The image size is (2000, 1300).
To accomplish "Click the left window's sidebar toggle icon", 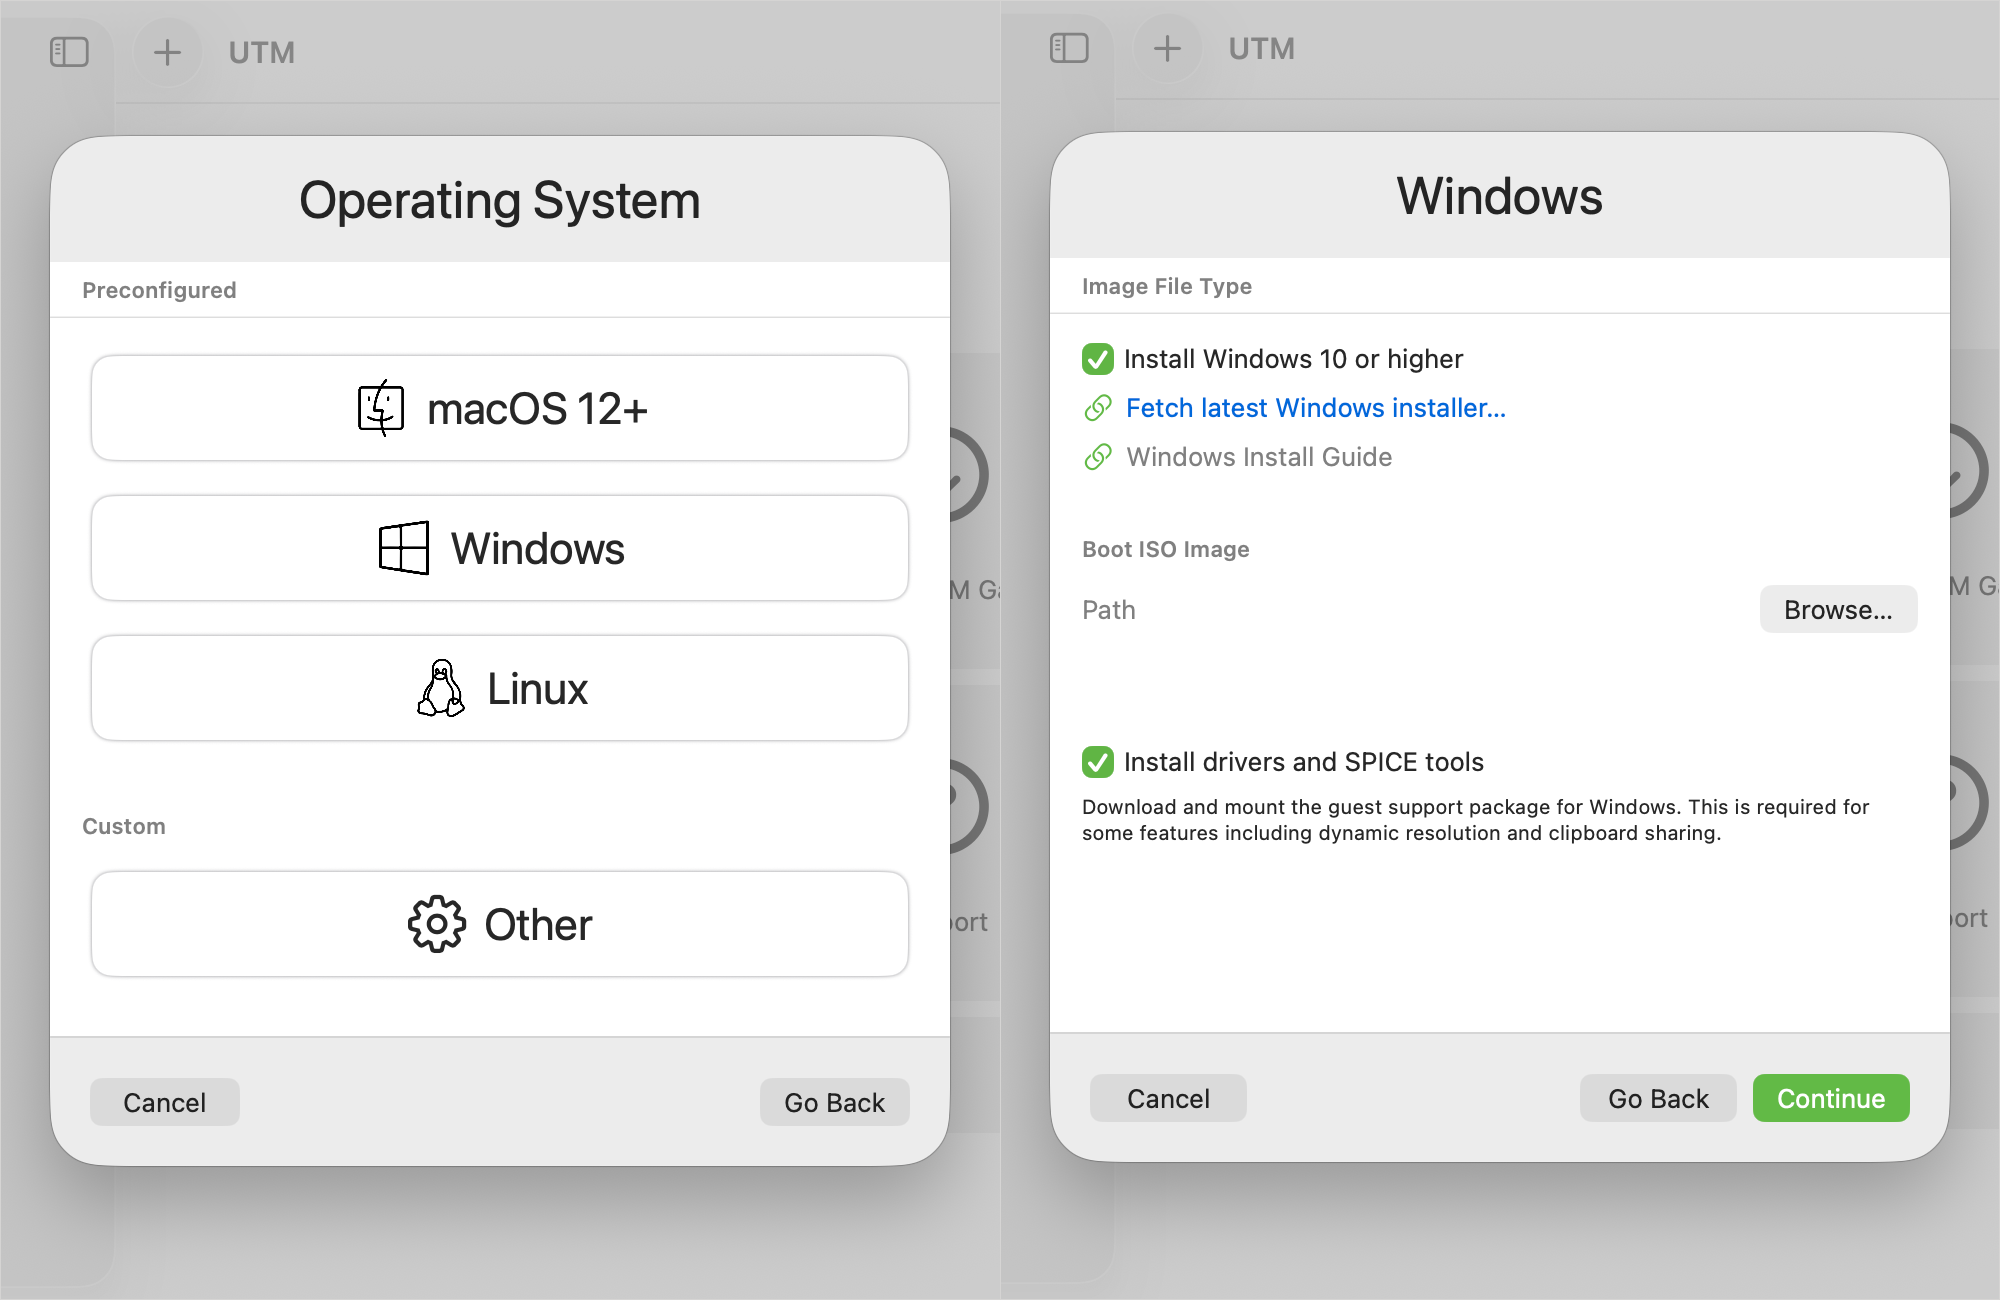I will pos(69,52).
